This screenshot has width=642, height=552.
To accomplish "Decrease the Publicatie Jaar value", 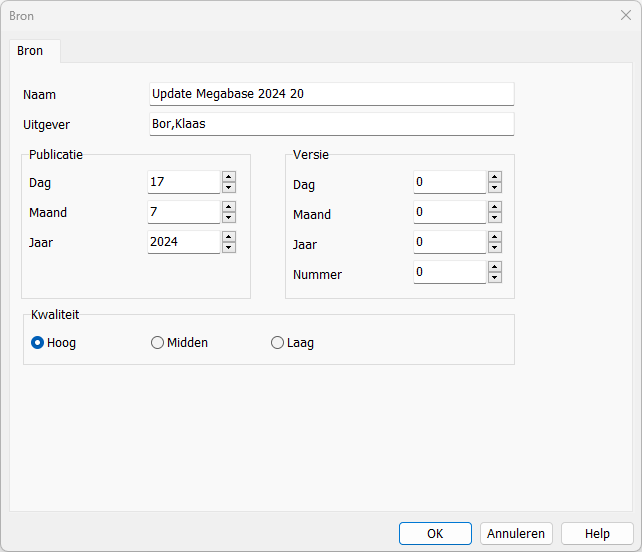I will point(229,247).
